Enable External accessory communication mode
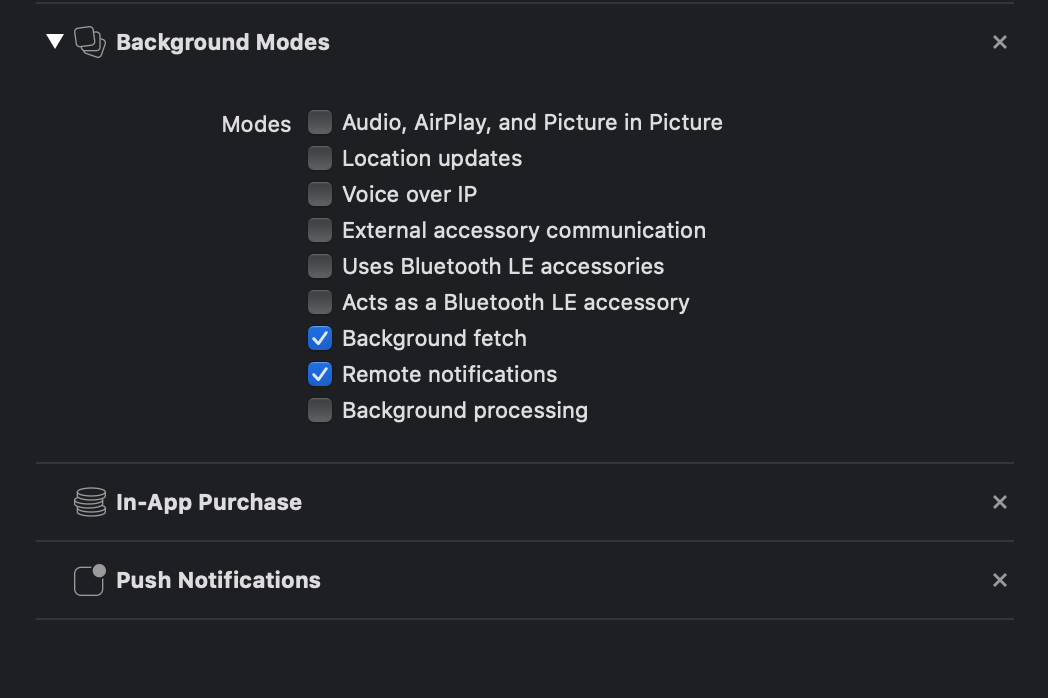Image resolution: width=1048 pixels, height=698 pixels. click(320, 230)
